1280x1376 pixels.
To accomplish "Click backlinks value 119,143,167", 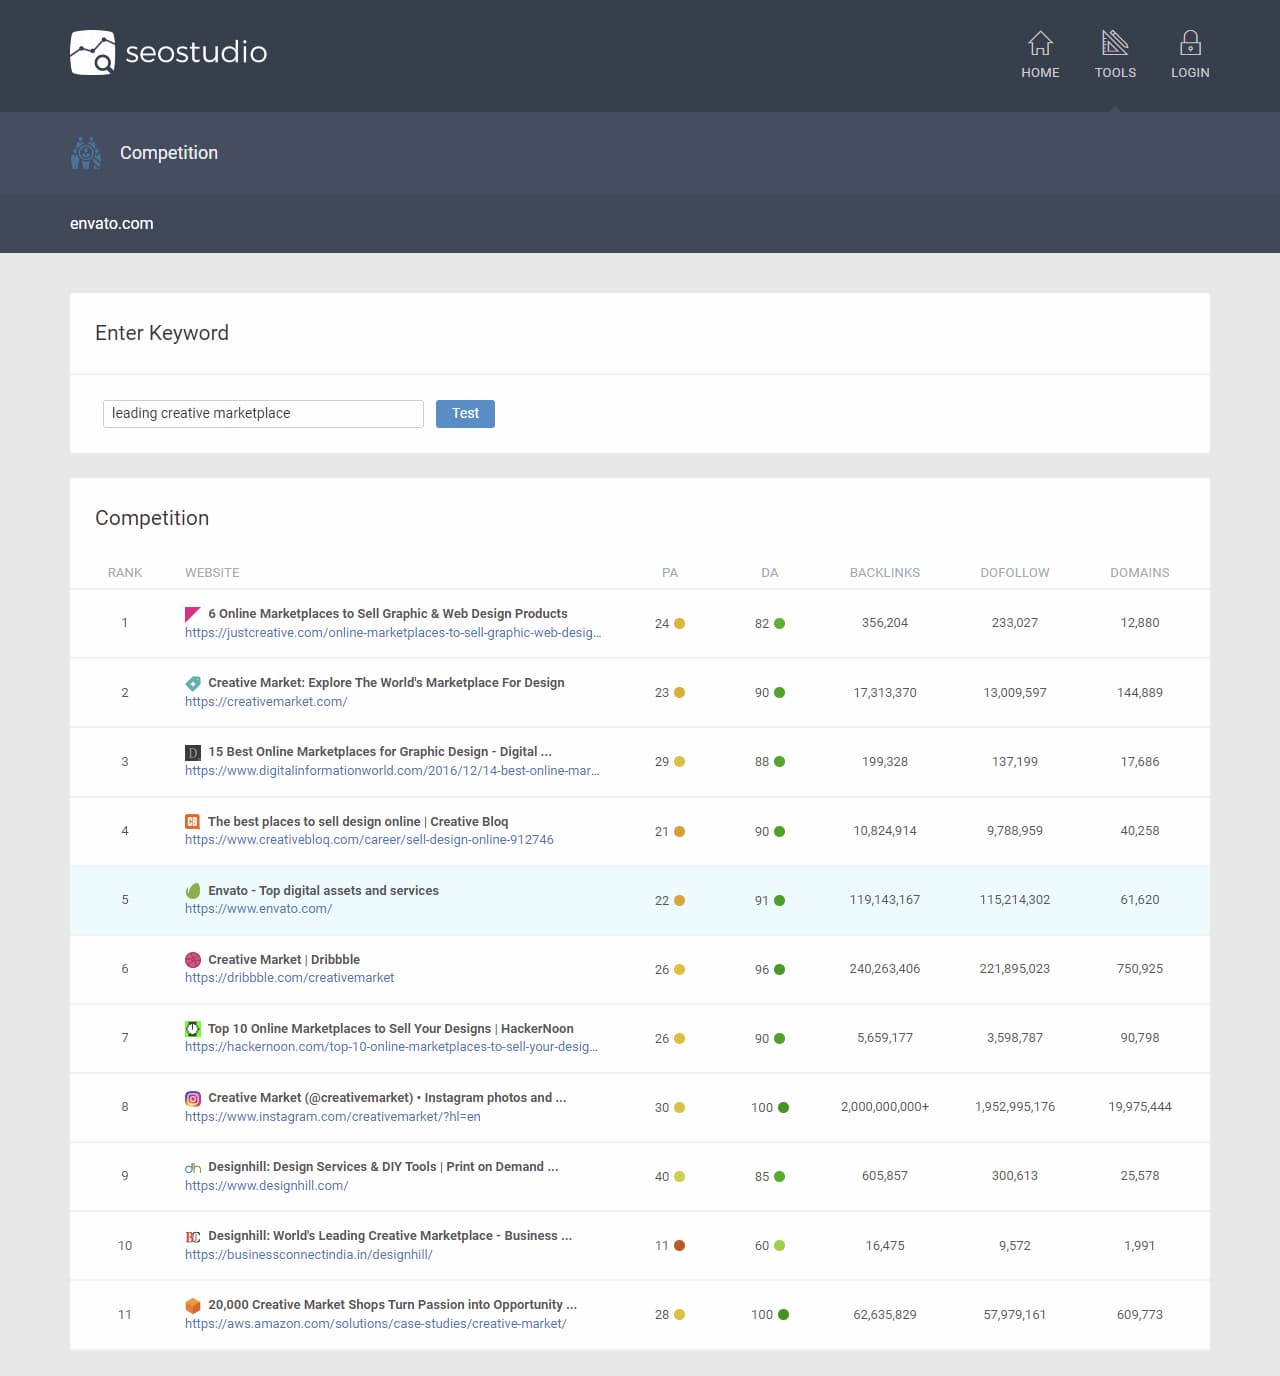I will pos(885,900).
